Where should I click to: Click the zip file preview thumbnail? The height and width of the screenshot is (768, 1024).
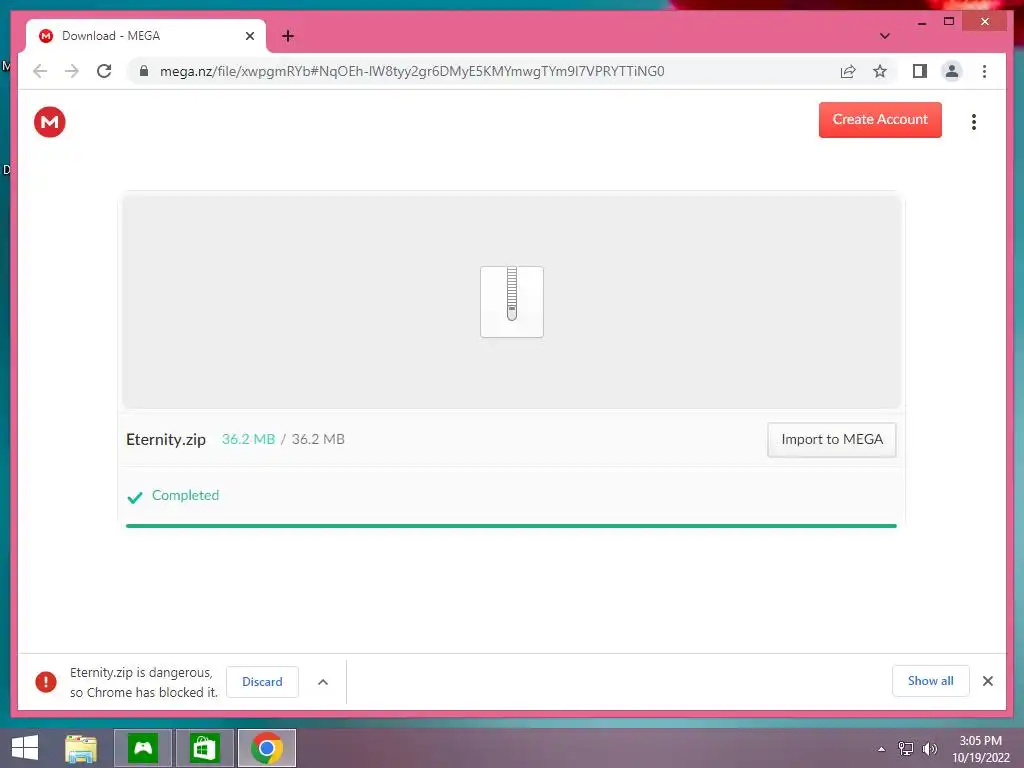[x=512, y=302]
